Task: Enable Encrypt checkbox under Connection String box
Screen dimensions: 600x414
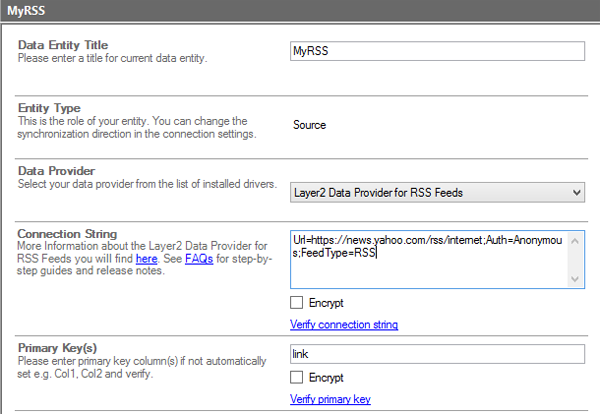Action: (296, 303)
